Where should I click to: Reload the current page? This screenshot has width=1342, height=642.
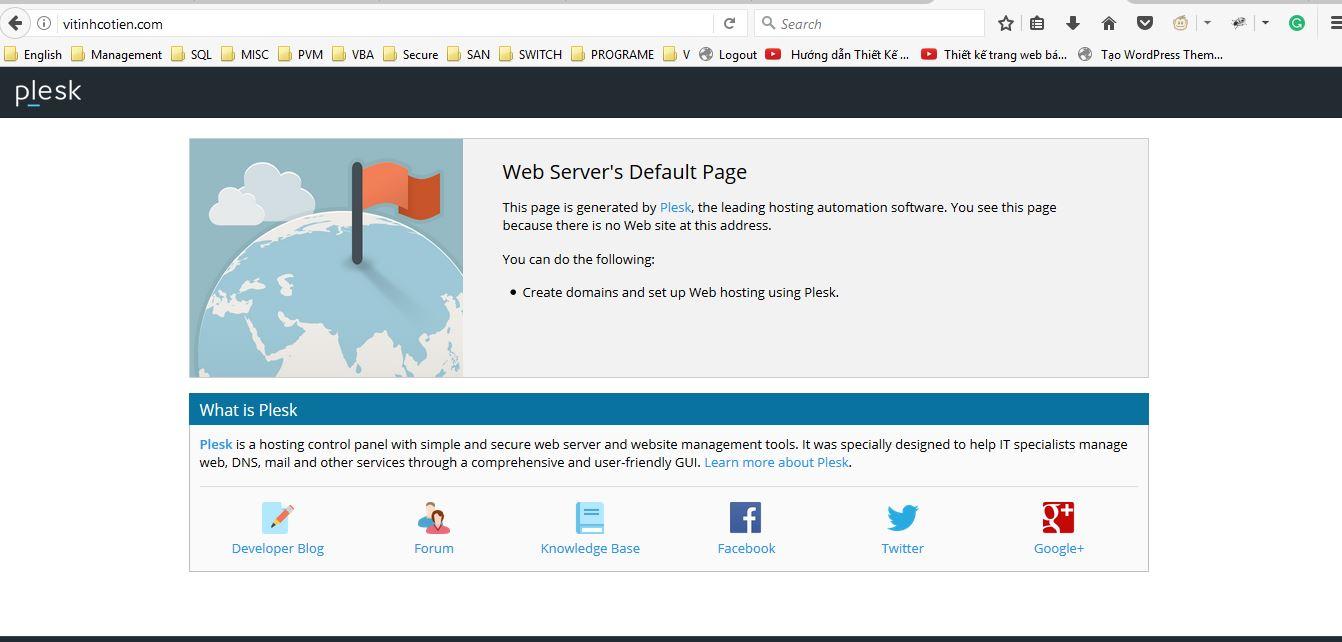729,23
